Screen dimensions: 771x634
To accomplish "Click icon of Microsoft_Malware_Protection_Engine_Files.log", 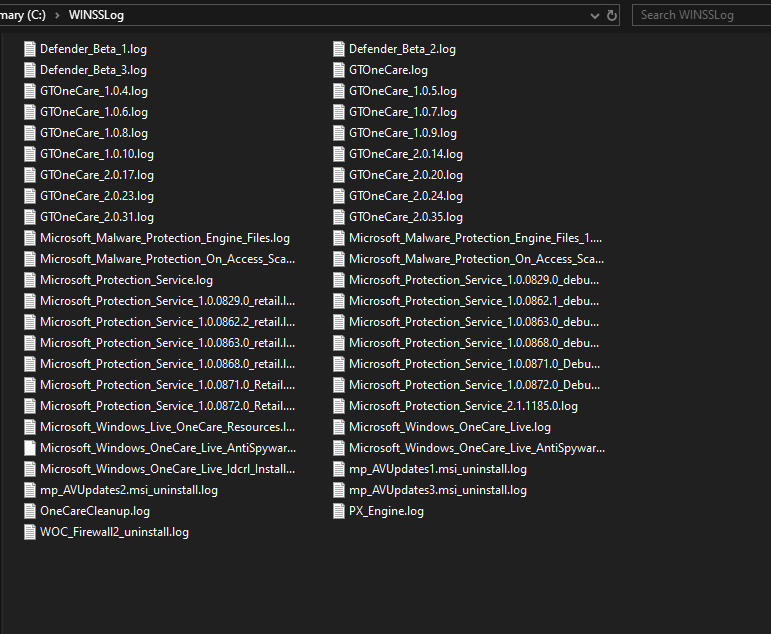I will coord(30,238).
